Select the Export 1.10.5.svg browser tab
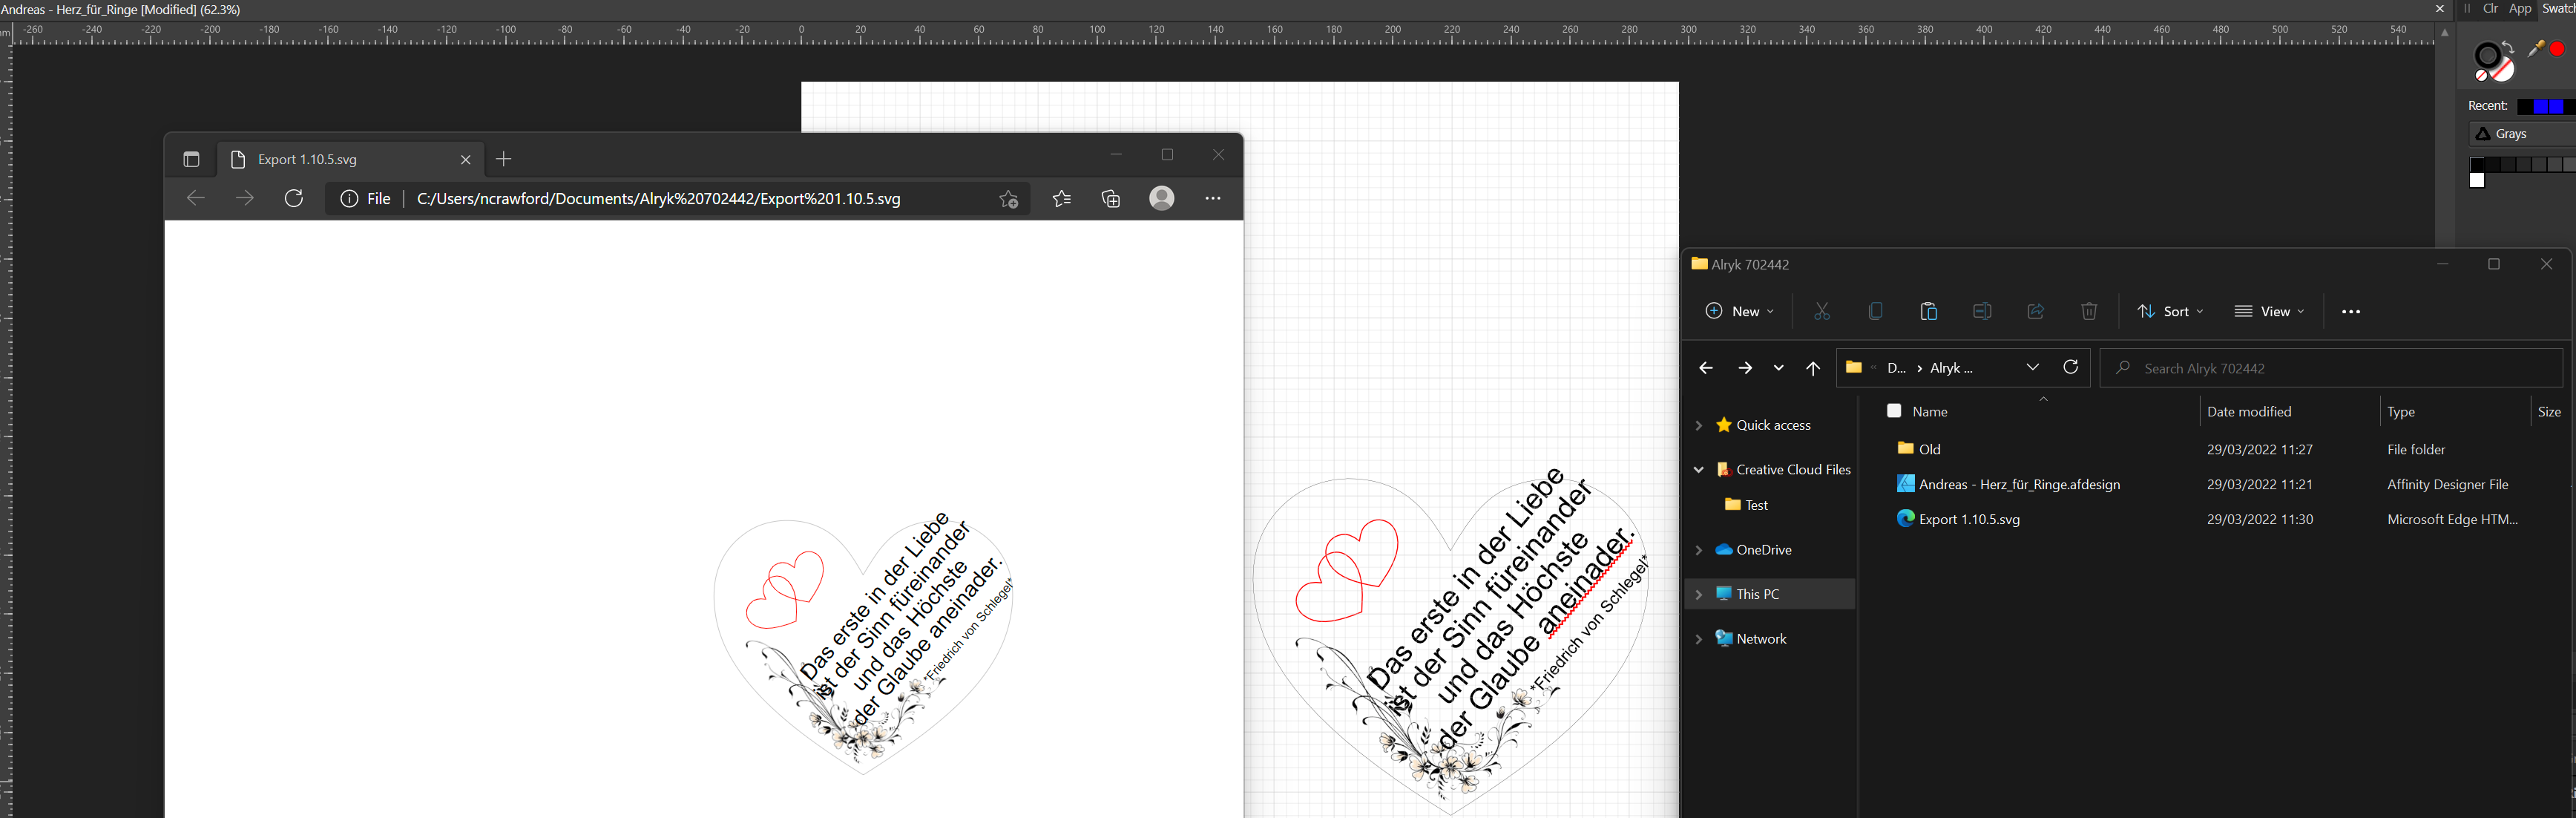2576x818 pixels. pyautogui.click(x=350, y=159)
